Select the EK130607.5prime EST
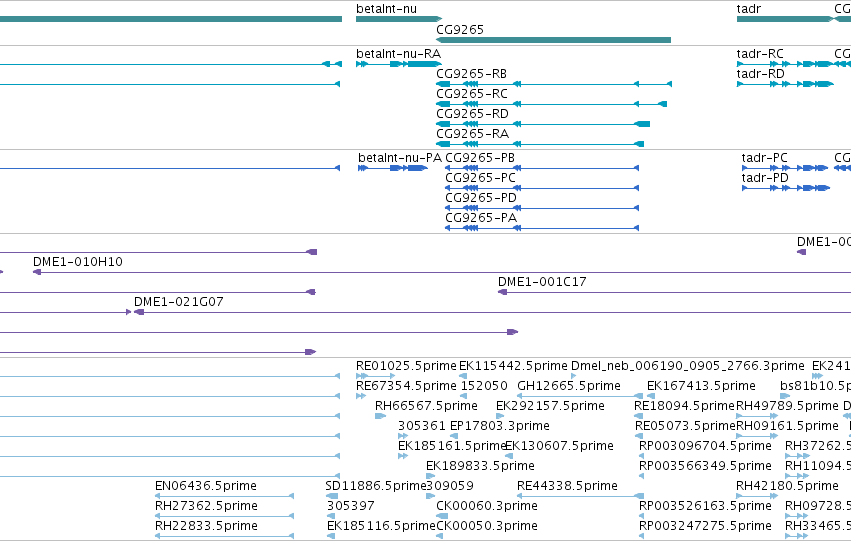 tap(509, 456)
